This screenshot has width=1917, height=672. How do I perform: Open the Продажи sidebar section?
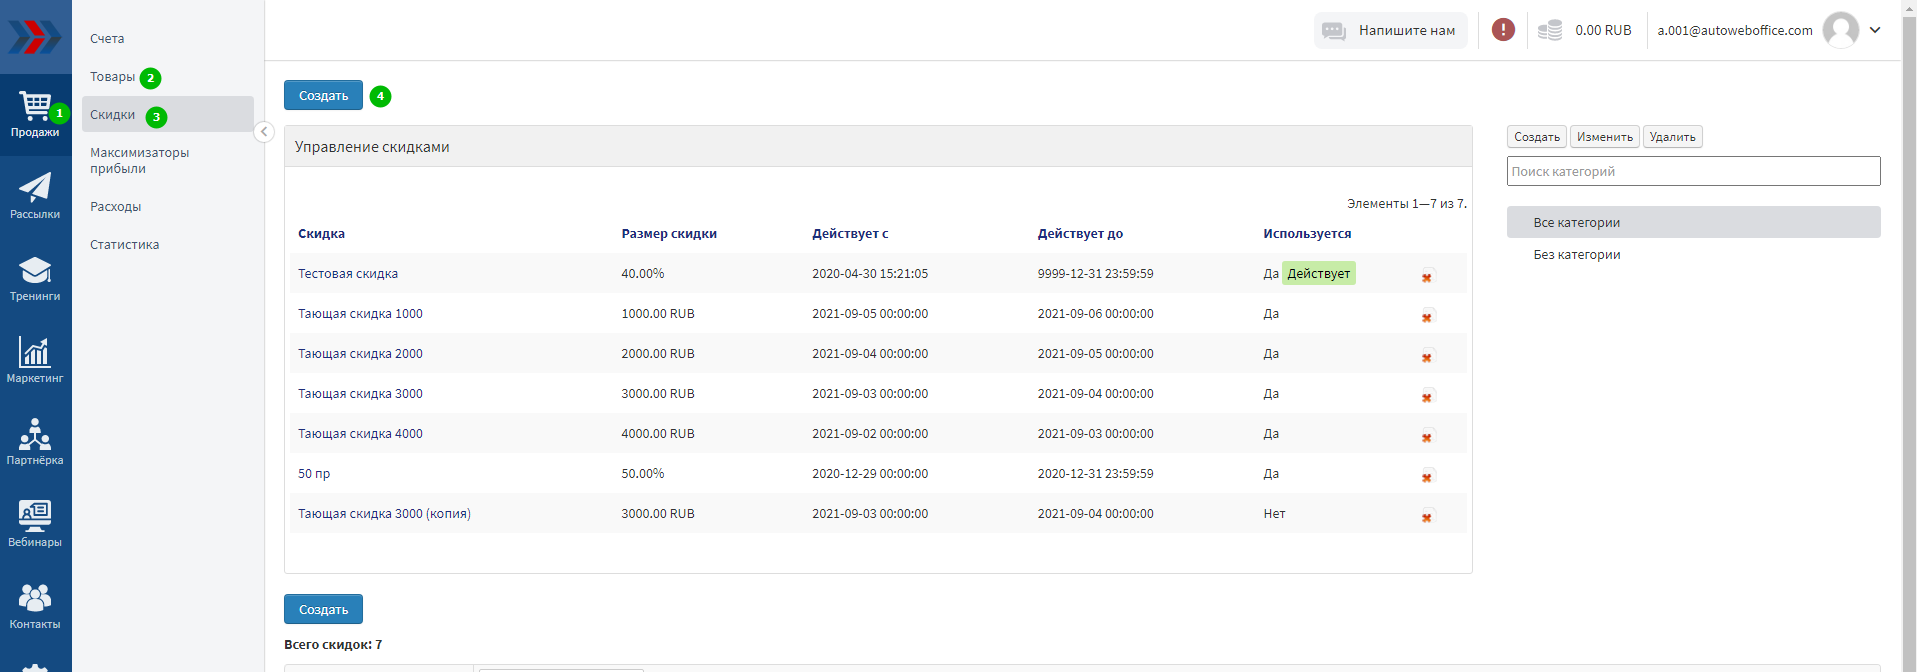coord(35,114)
